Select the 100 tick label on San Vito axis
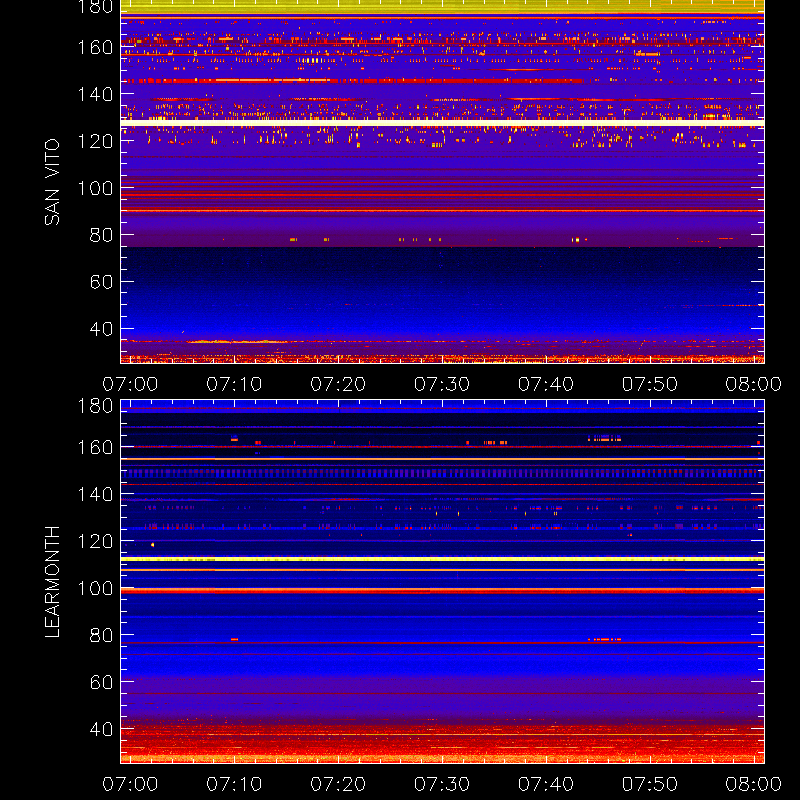Screen dimensions: 800x800 click(95, 188)
